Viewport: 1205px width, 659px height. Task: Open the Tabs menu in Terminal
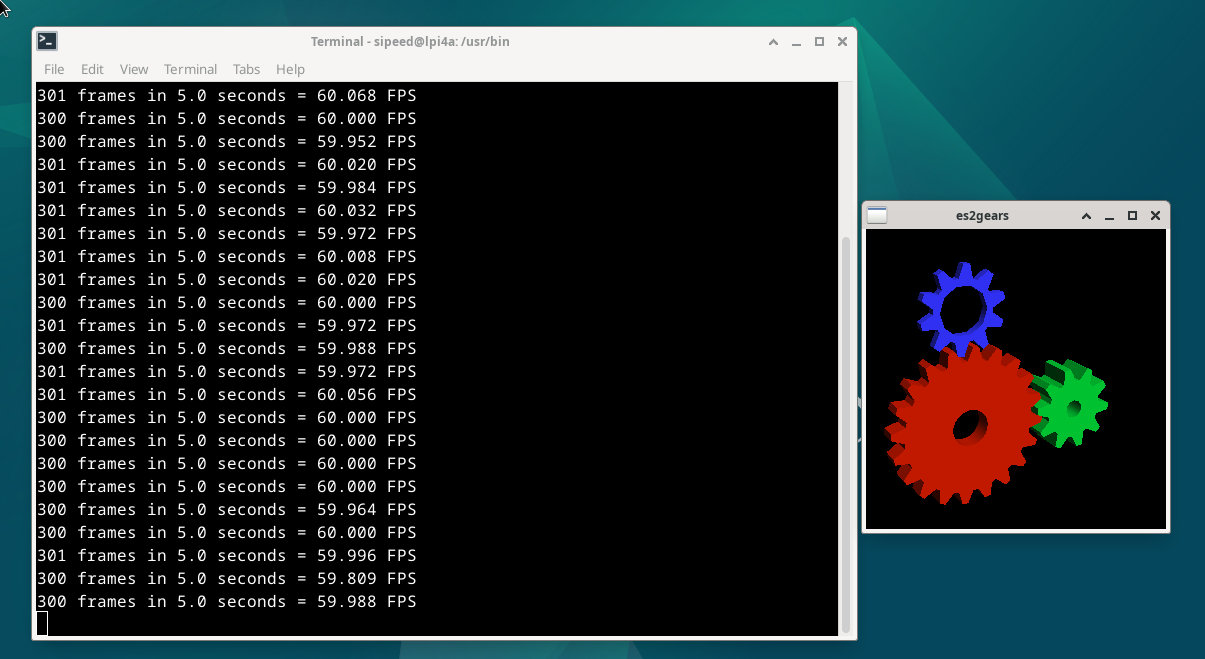click(246, 69)
